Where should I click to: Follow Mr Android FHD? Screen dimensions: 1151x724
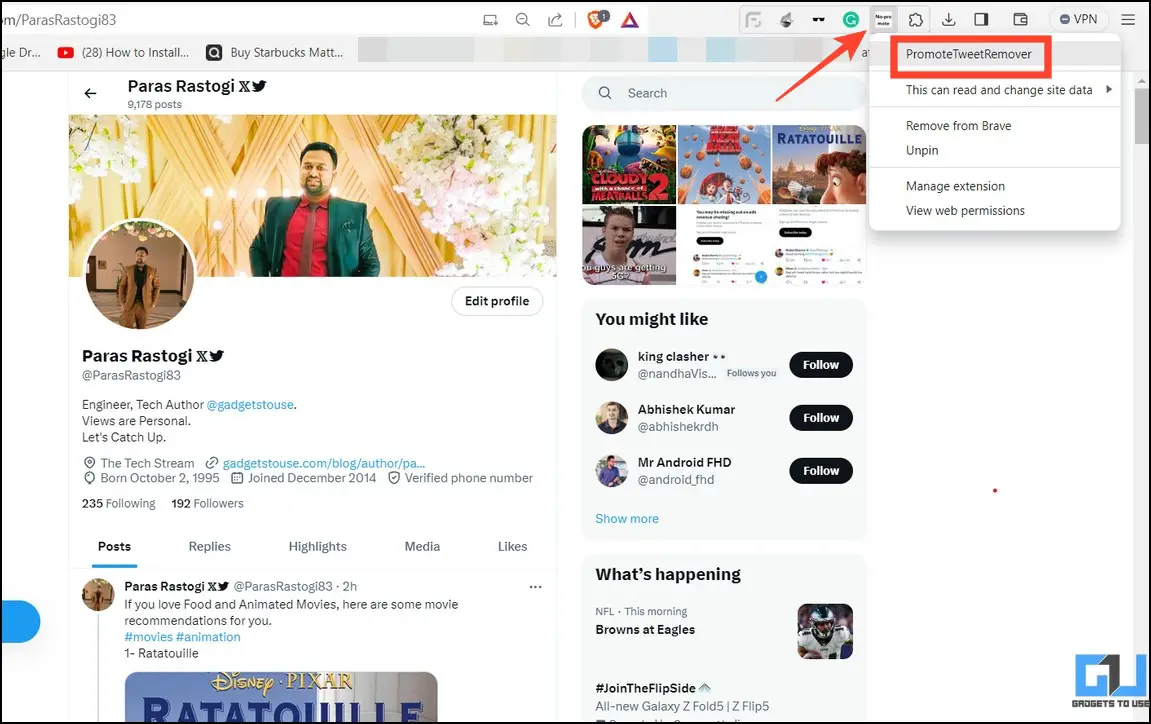[821, 471]
